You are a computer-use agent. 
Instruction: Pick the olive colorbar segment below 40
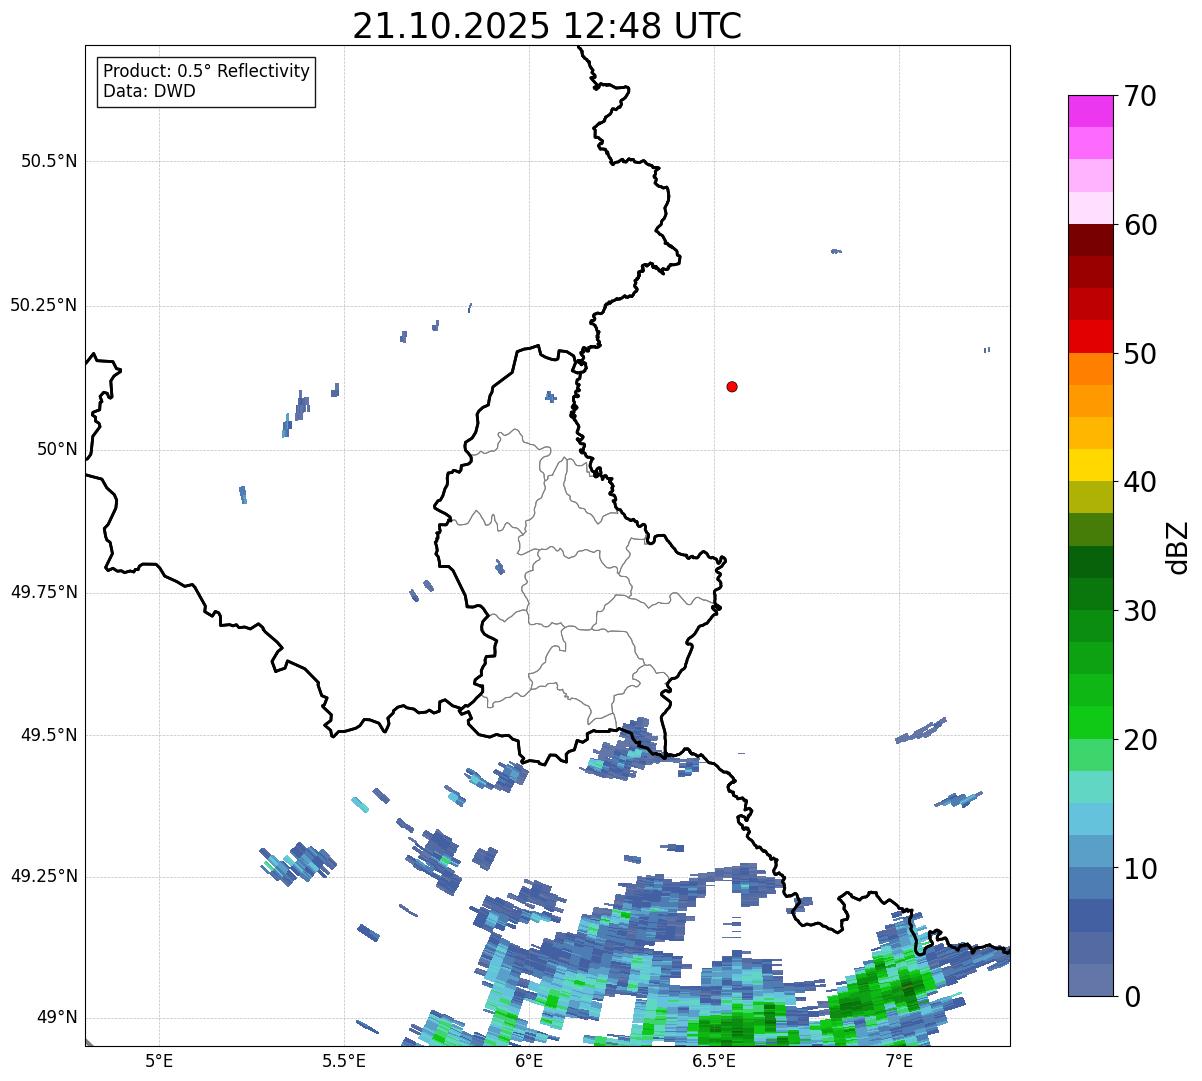[x=1090, y=497]
